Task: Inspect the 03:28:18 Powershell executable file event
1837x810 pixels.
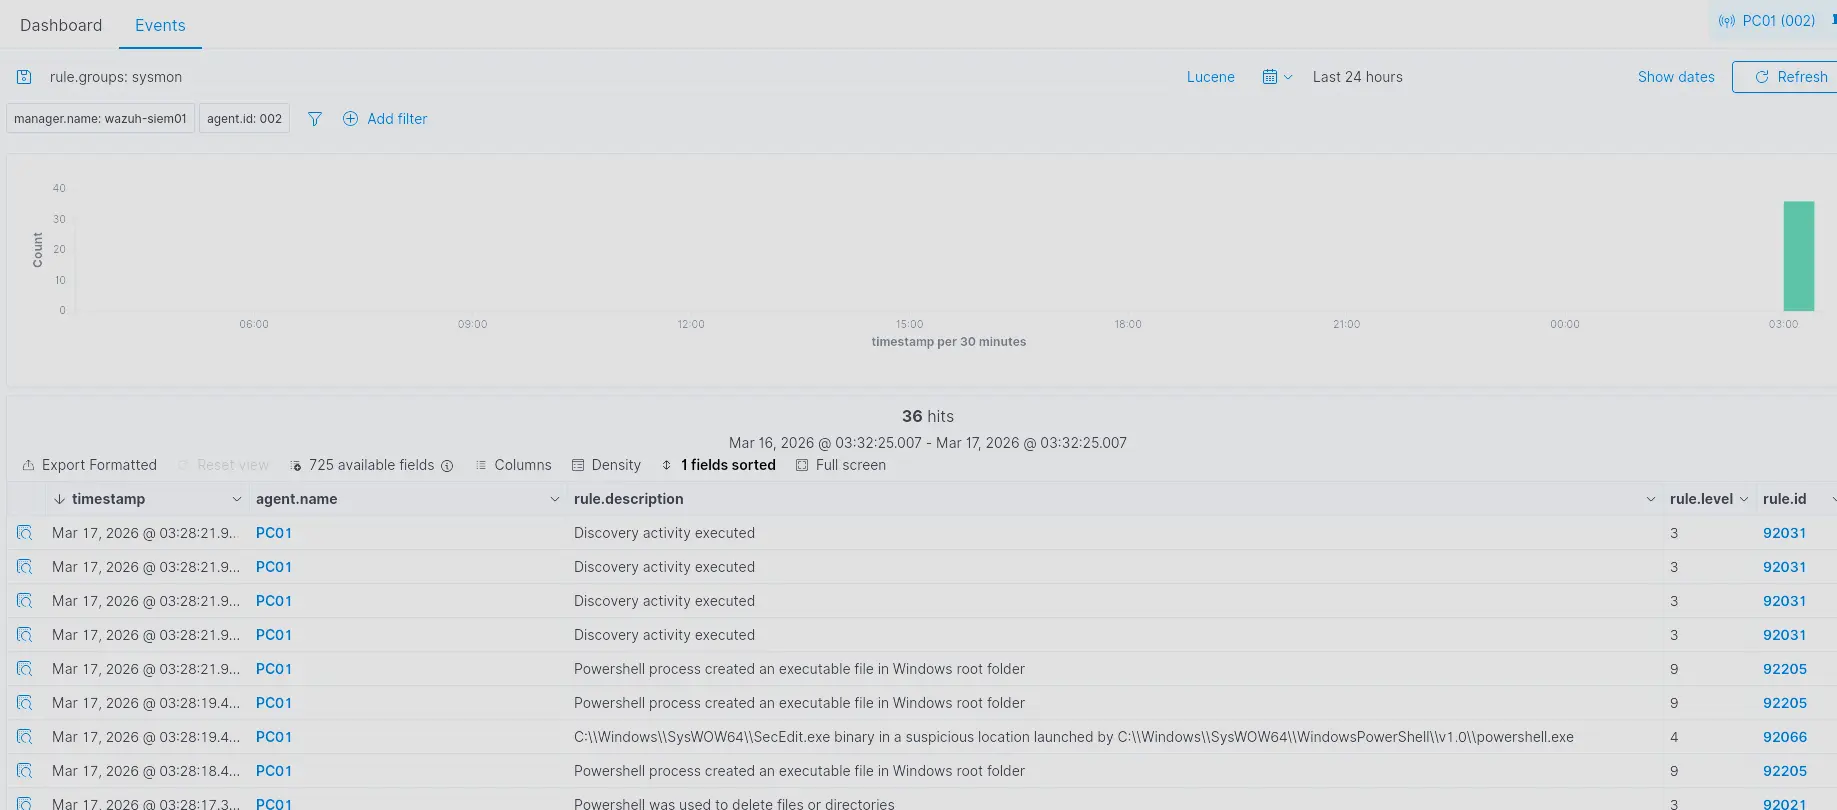Action: pos(25,771)
